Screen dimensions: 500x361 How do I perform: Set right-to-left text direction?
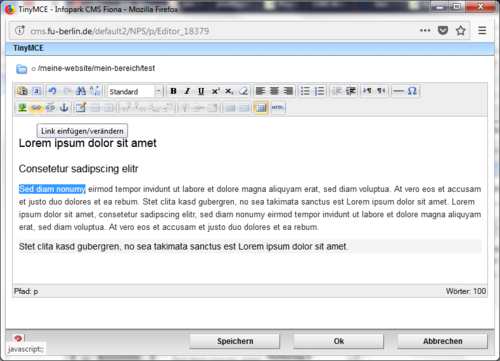381,91
